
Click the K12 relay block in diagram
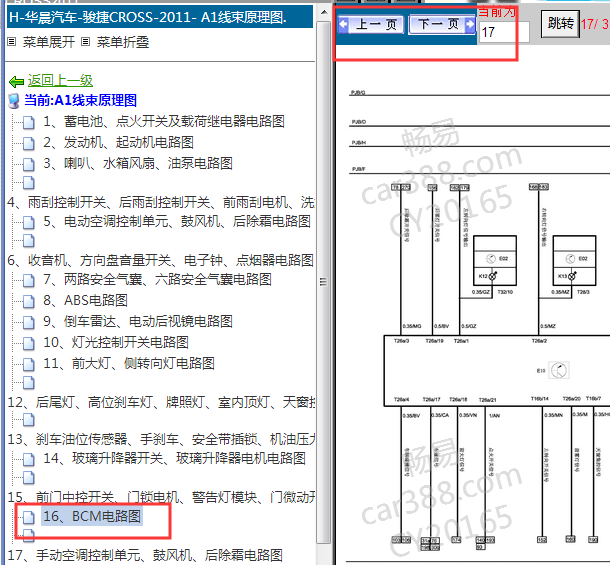coord(495,261)
